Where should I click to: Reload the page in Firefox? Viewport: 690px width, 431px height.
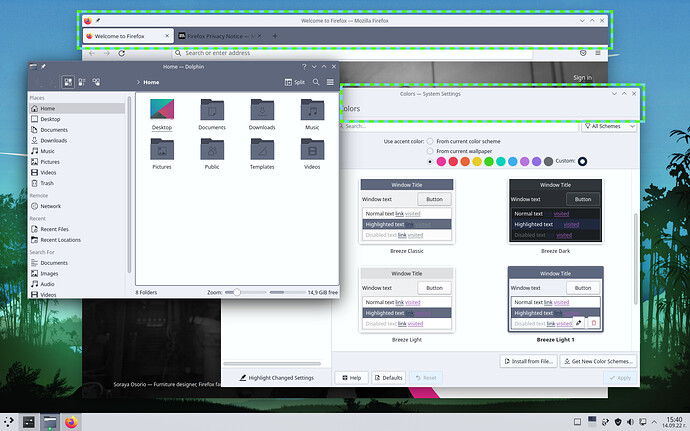point(121,53)
